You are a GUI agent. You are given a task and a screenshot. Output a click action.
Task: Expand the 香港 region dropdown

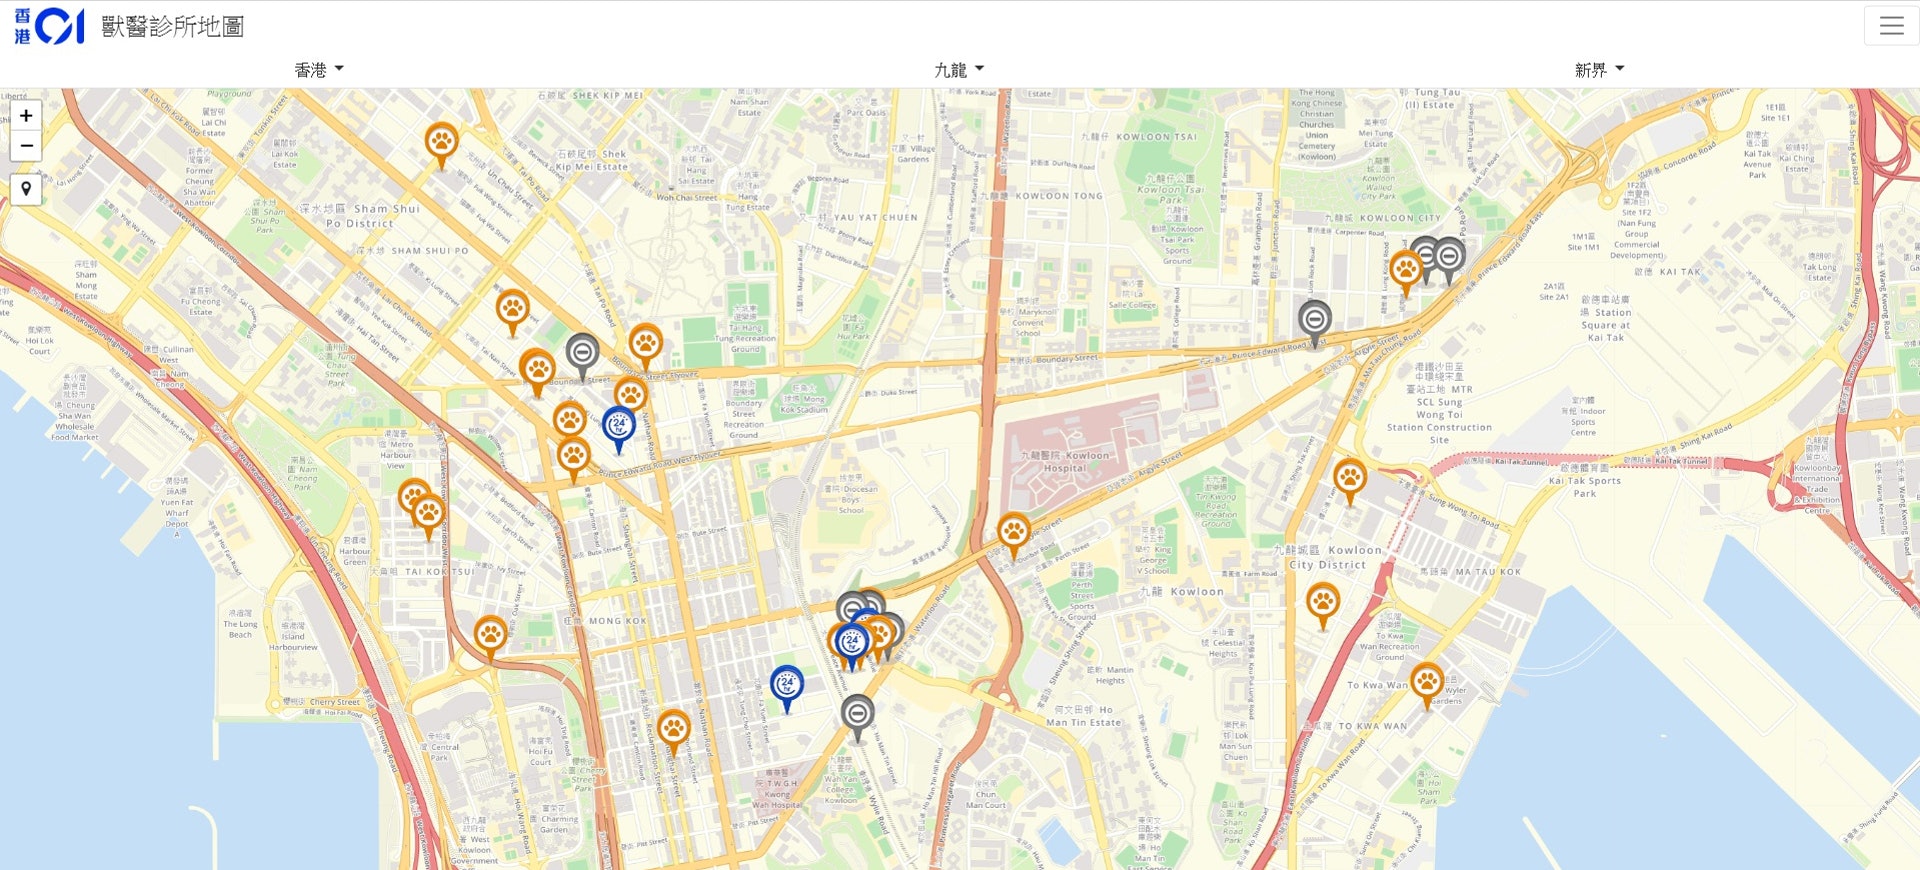pyautogui.click(x=318, y=70)
